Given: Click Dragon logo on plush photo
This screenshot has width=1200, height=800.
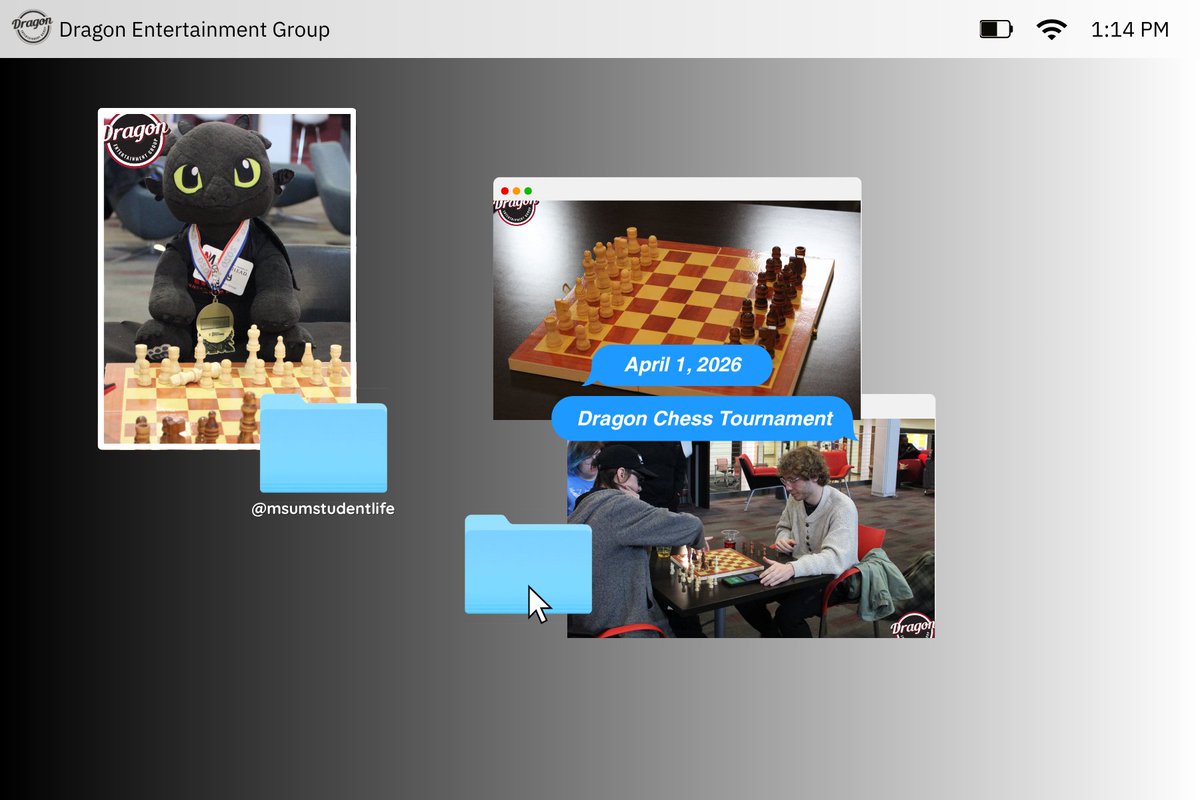Looking at the screenshot, I should pyautogui.click(x=136, y=139).
